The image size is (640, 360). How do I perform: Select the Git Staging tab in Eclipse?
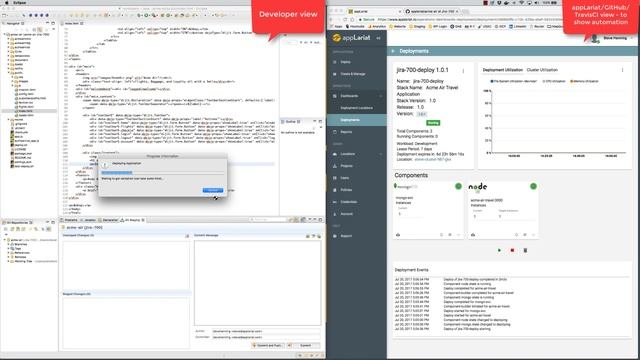(x=132, y=220)
